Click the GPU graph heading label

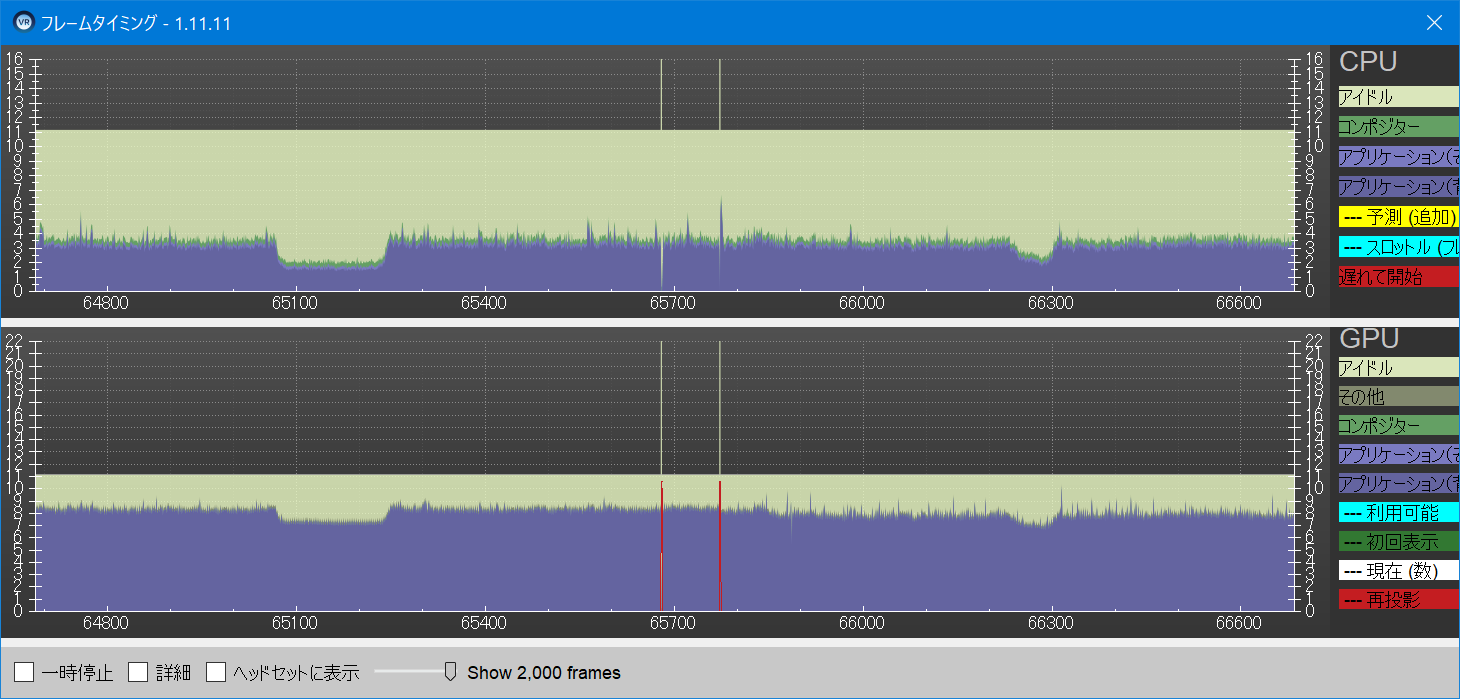pos(1368,339)
